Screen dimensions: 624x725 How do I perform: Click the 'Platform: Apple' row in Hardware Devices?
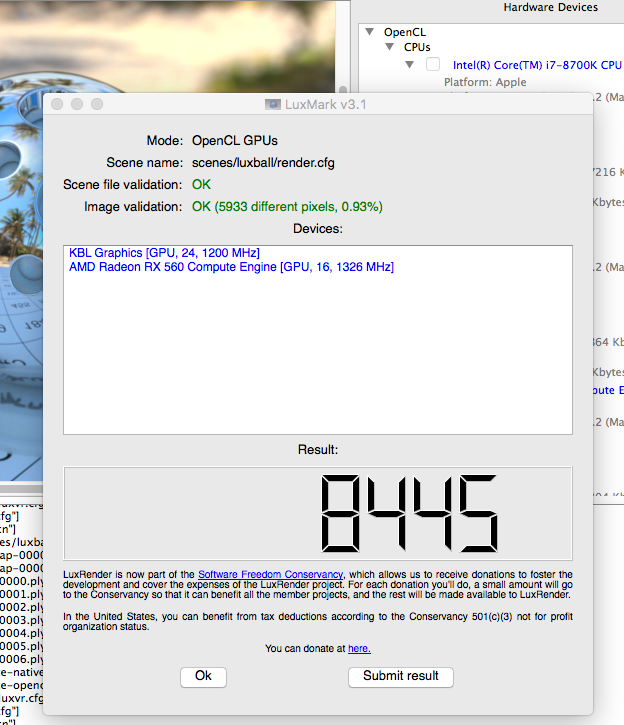point(485,82)
